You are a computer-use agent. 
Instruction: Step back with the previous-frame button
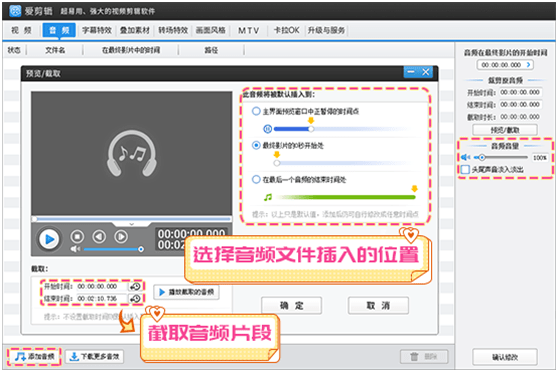point(99,236)
